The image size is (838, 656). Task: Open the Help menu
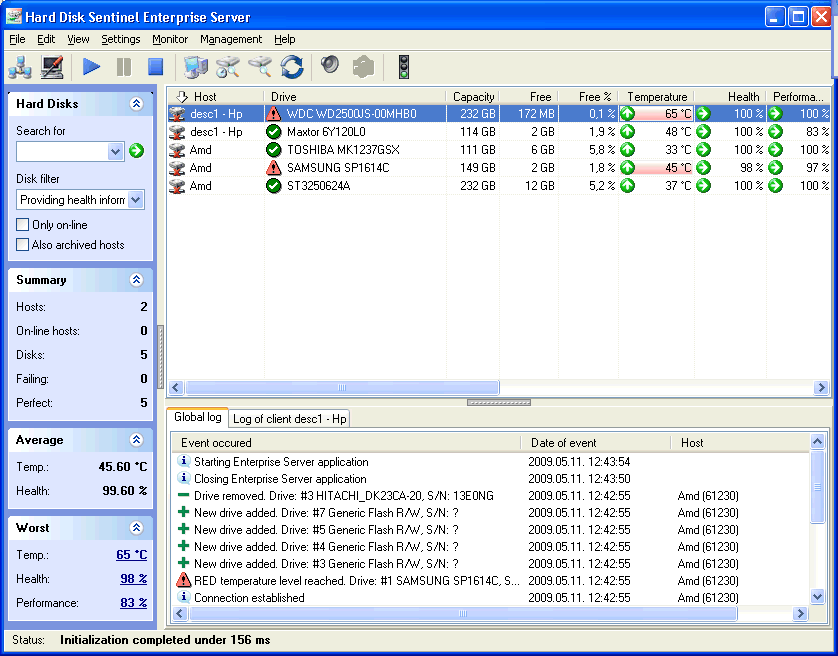coord(285,39)
